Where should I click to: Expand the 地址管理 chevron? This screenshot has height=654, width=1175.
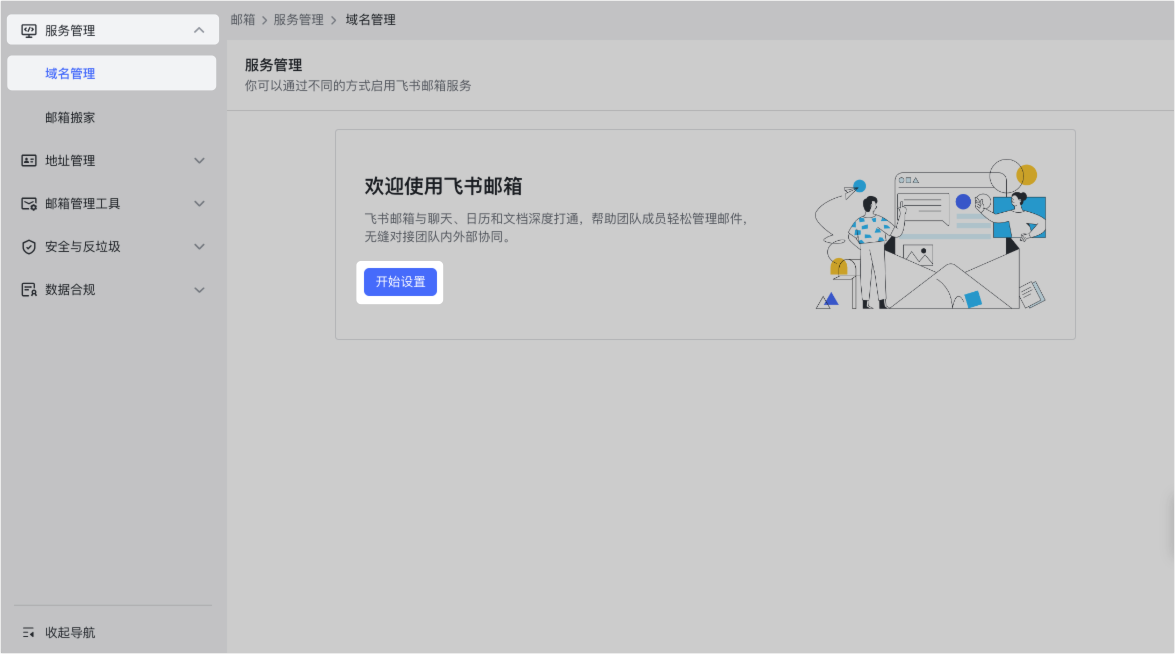[x=199, y=160]
